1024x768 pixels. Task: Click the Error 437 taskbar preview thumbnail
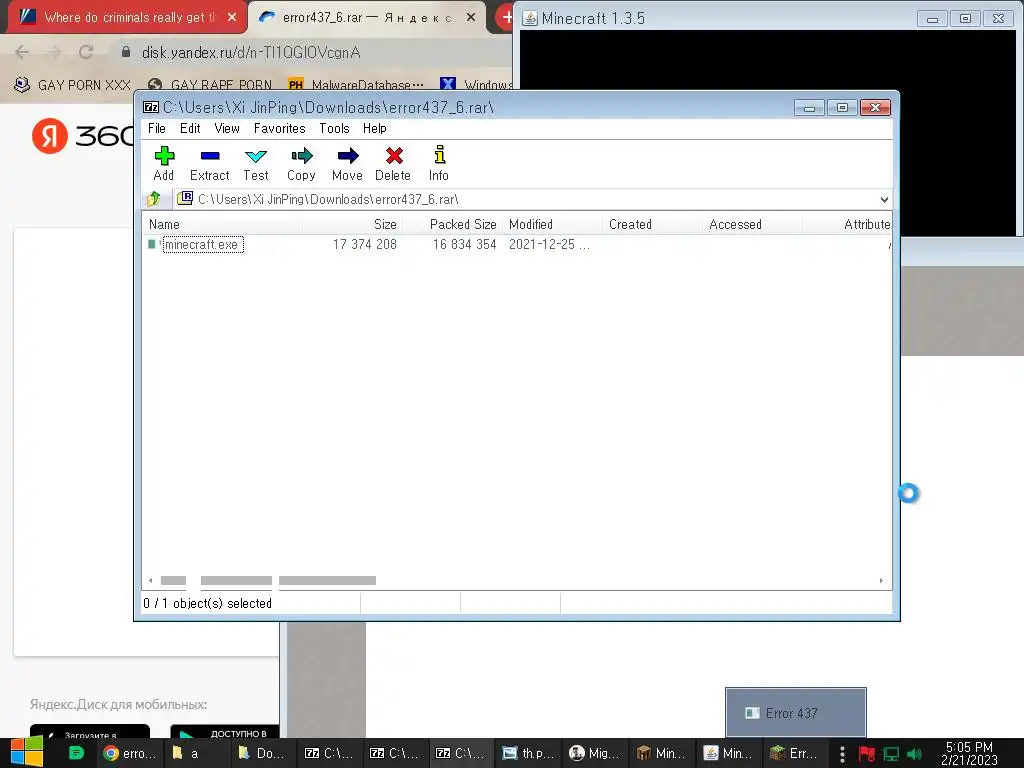tap(795, 712)
